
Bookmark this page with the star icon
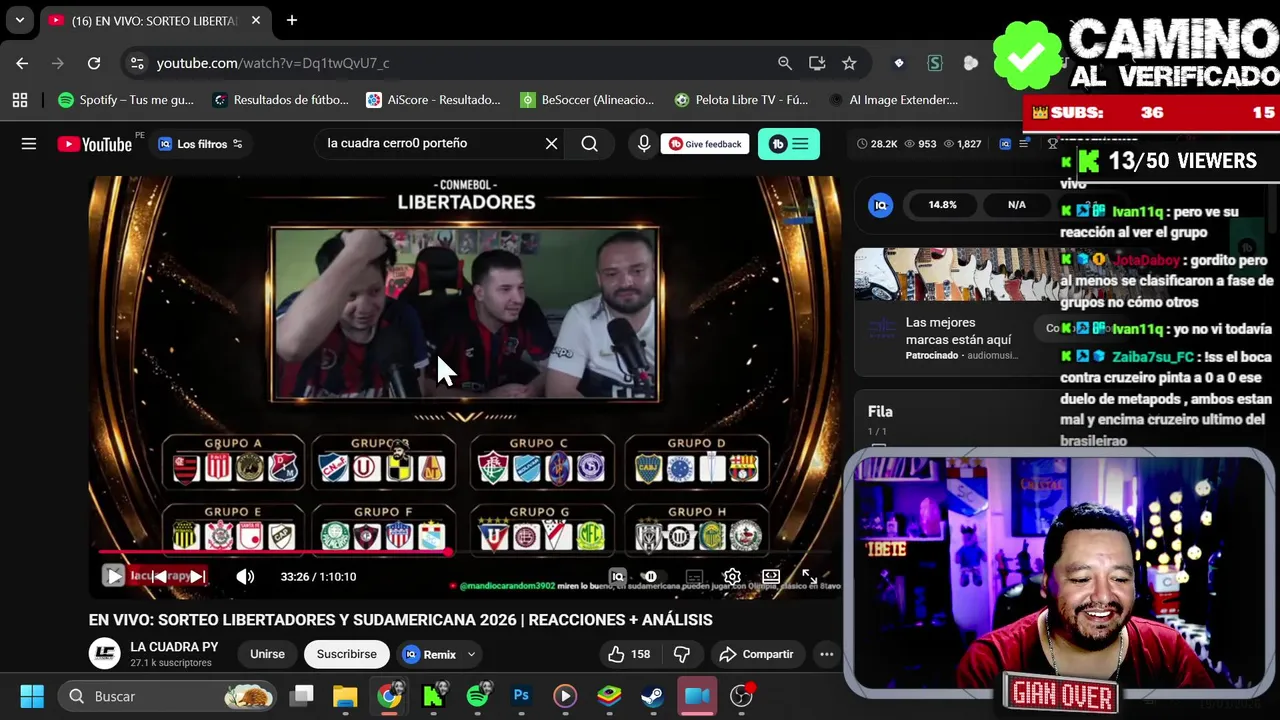click(849, 63)
